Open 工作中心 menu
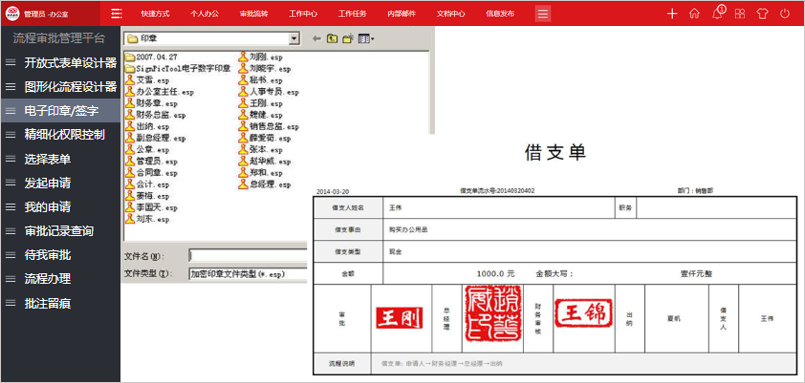 (303, 14)
